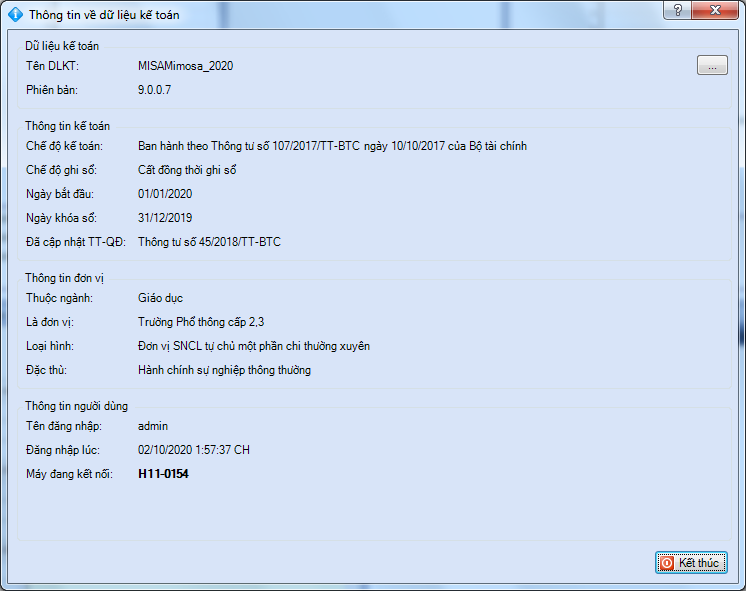Click the help question mark button

pos(678,10)
